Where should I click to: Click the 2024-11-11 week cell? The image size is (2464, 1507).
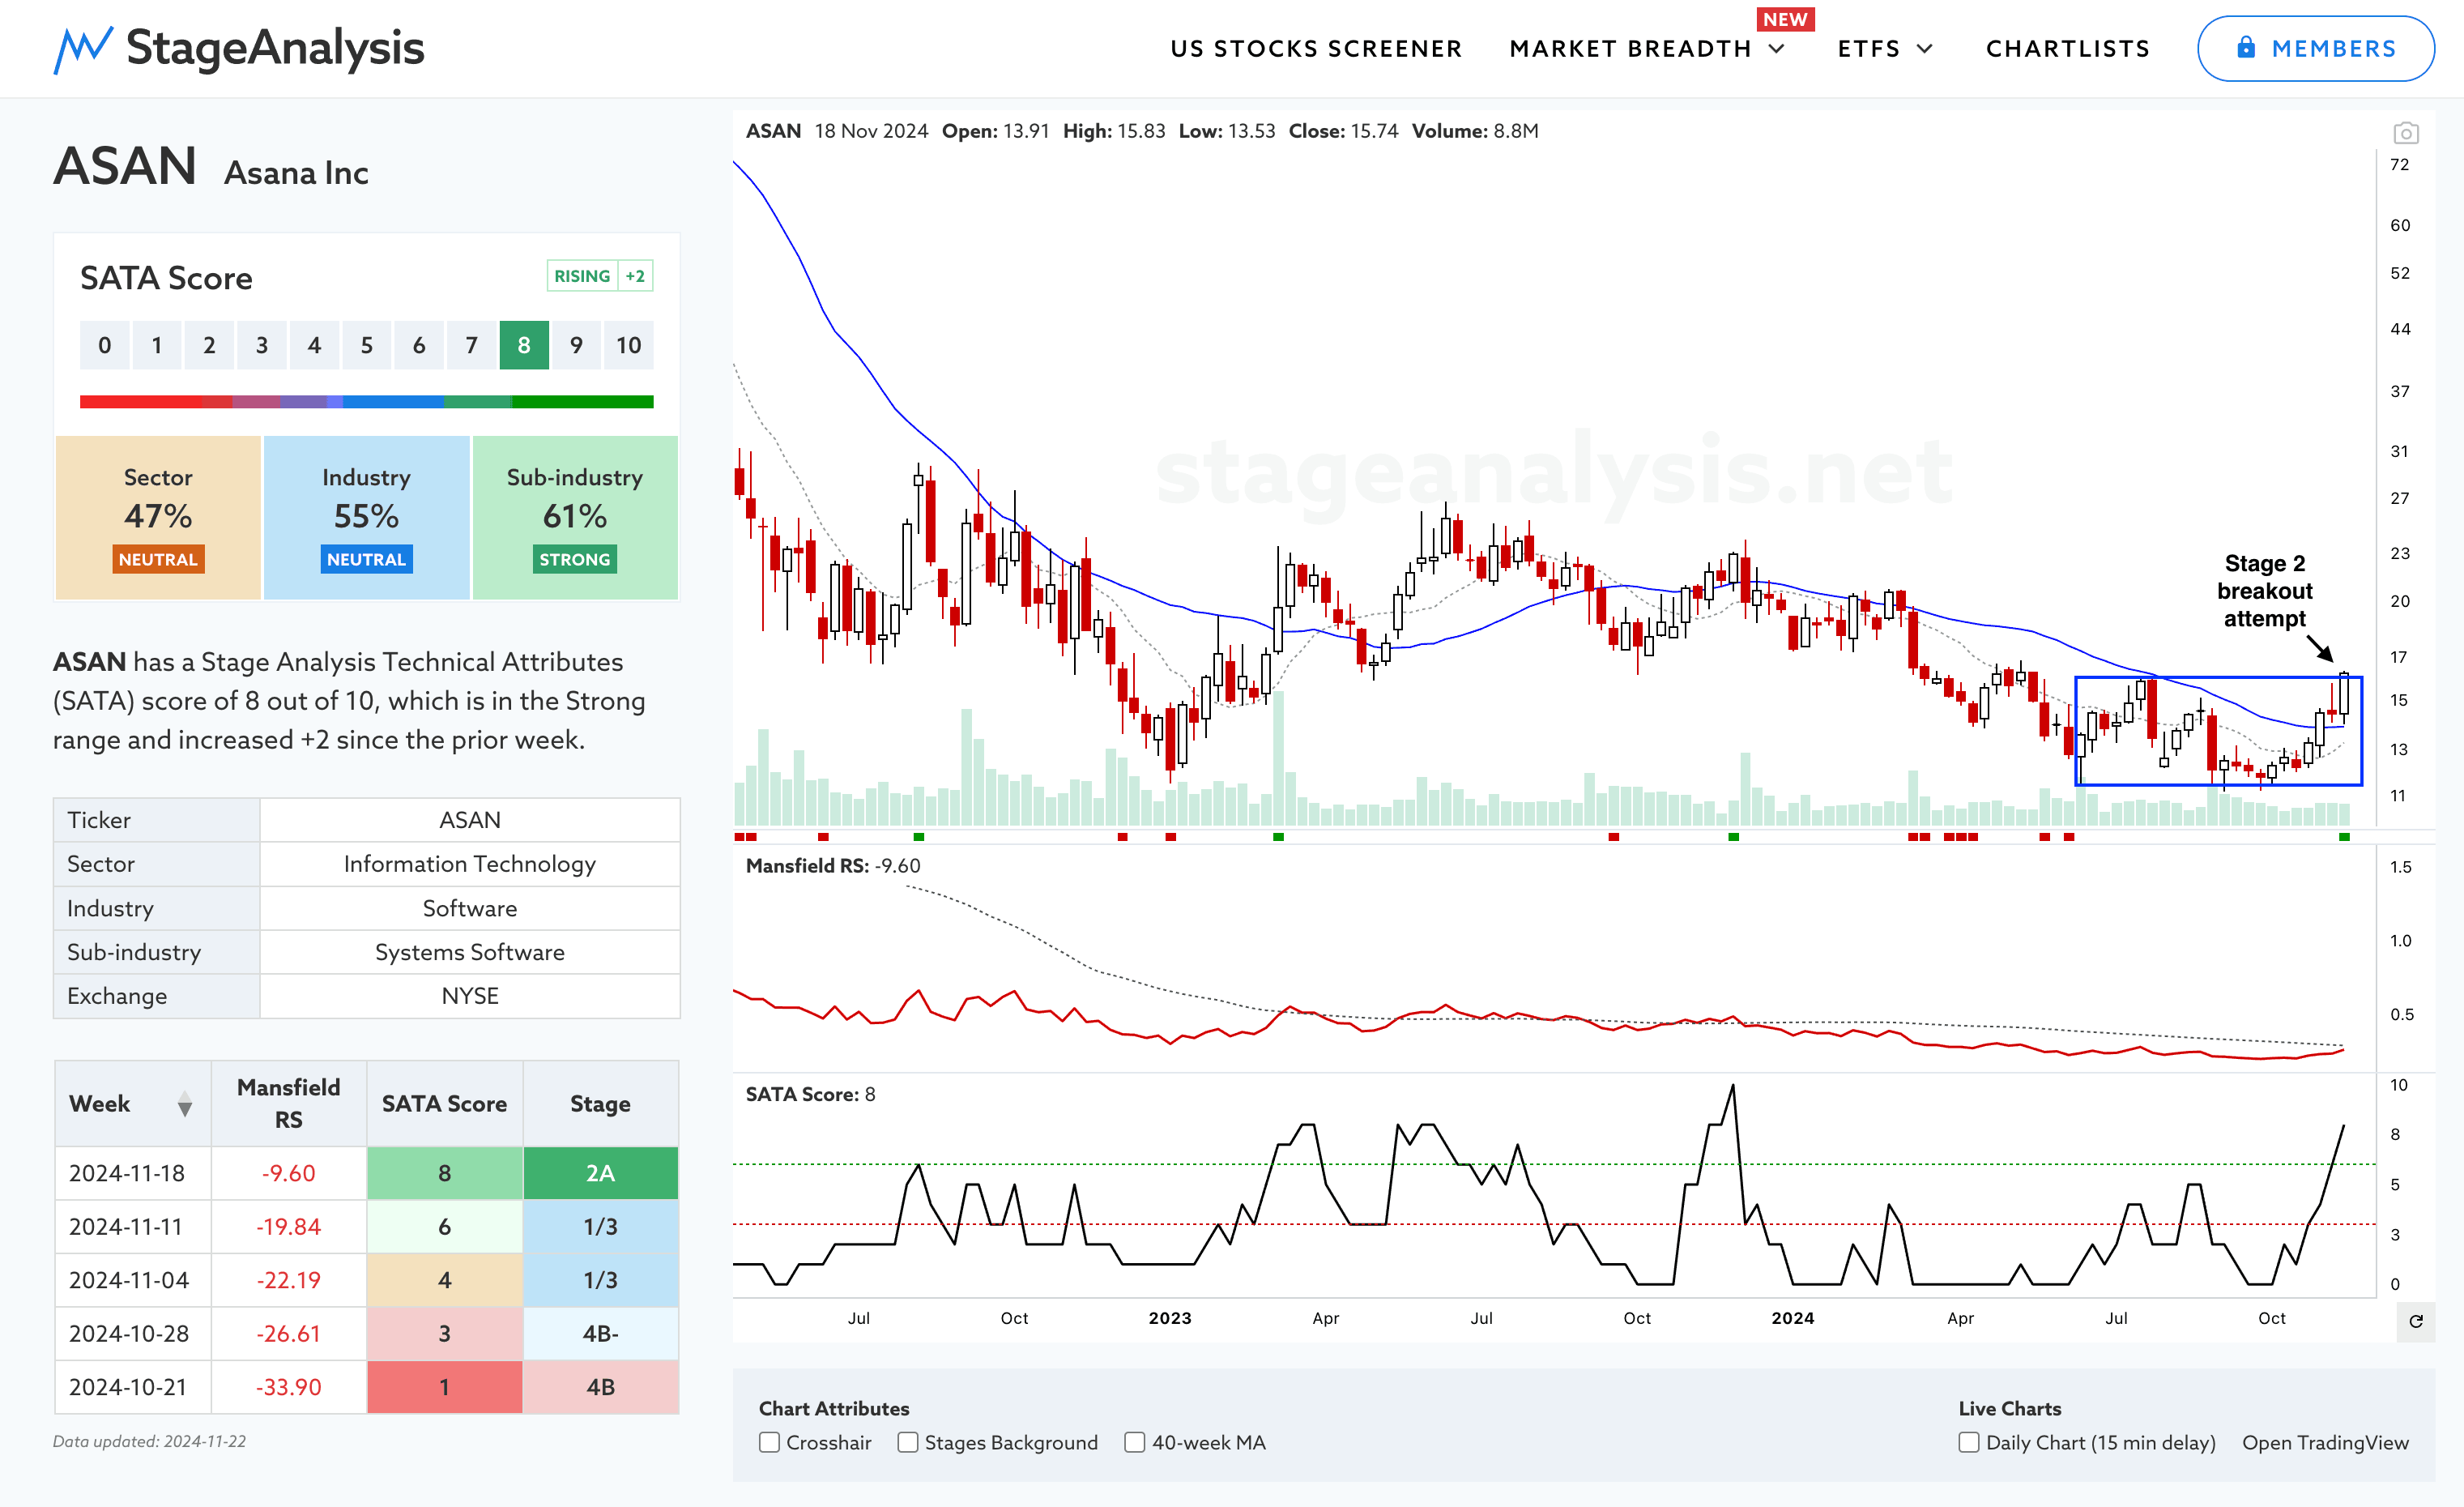pyautogui.click(x=133, y=1227)
